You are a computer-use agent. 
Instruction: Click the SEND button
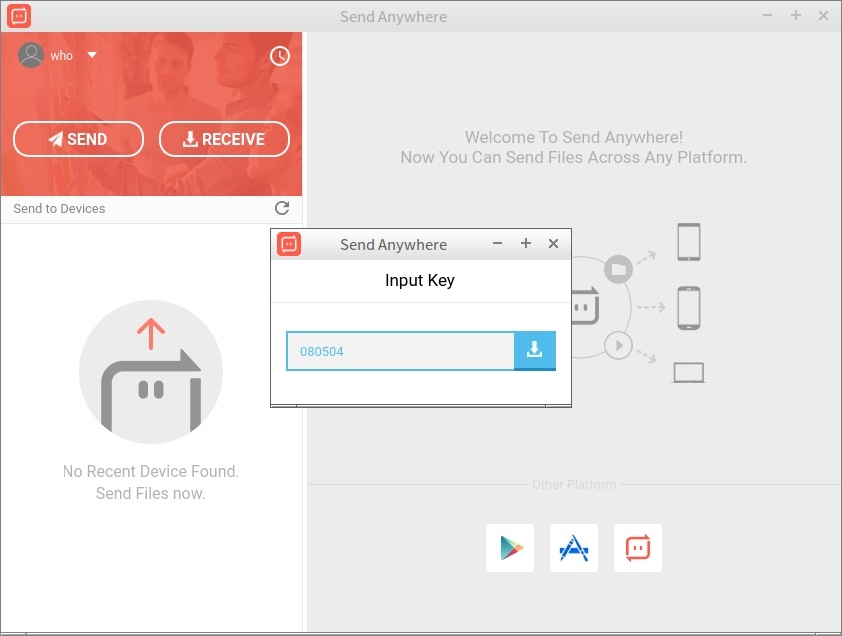pos(78,140)
